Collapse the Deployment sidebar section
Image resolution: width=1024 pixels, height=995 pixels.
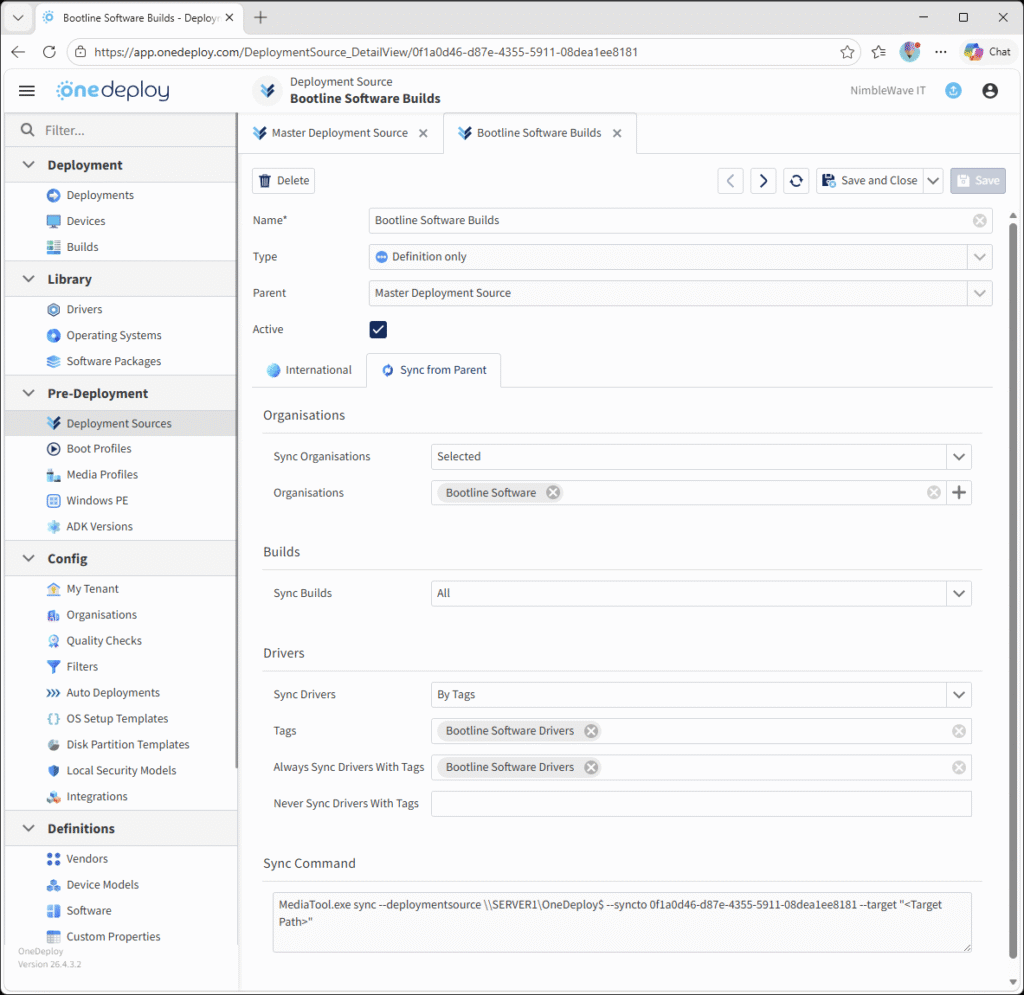29,165
